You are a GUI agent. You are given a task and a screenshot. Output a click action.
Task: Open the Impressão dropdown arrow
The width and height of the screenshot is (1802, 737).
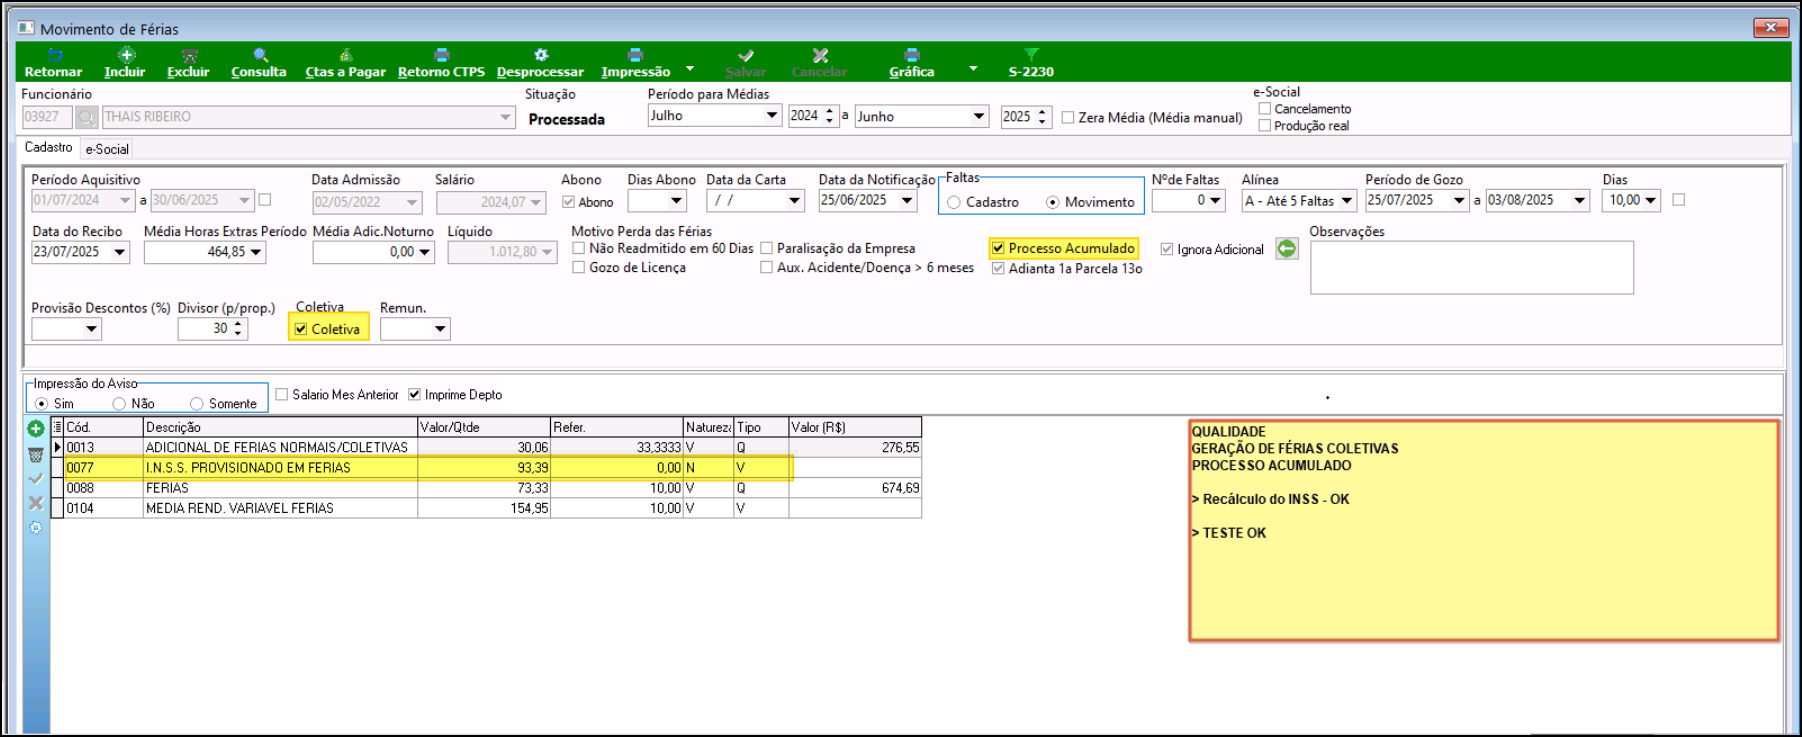[690, 69]
